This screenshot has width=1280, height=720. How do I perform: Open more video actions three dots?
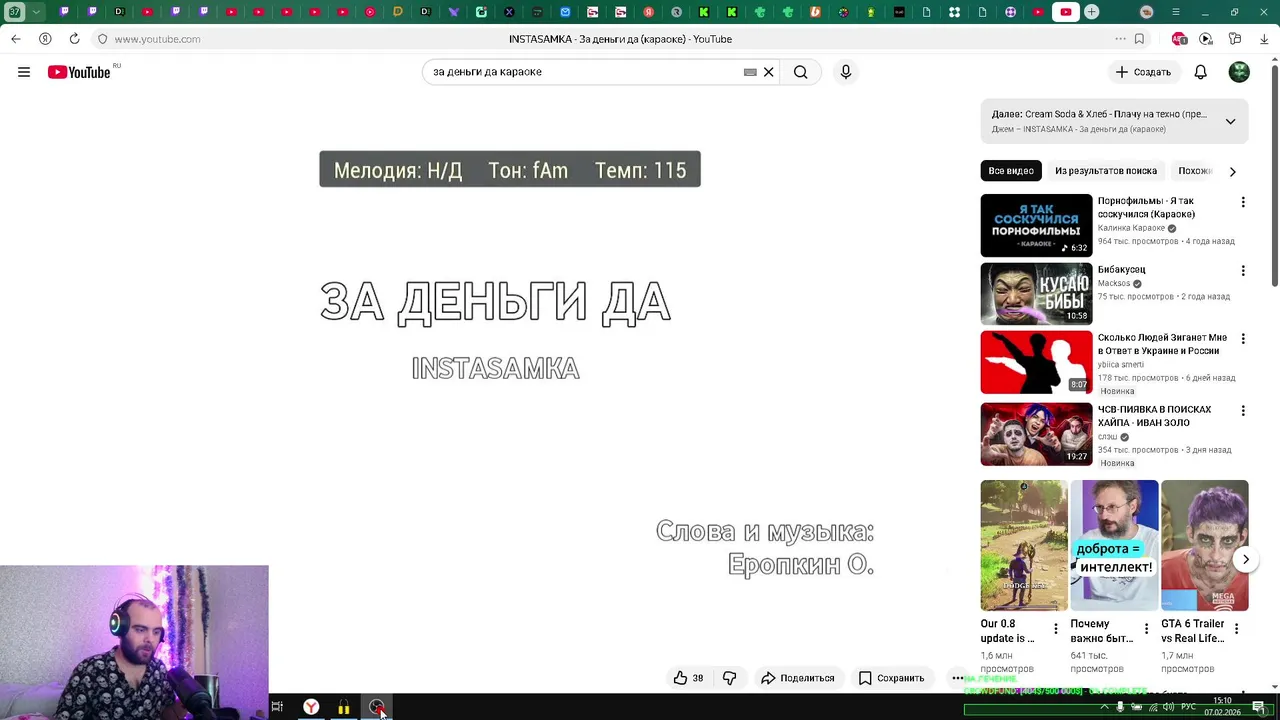pyautogui.click(x=957, y=678)
